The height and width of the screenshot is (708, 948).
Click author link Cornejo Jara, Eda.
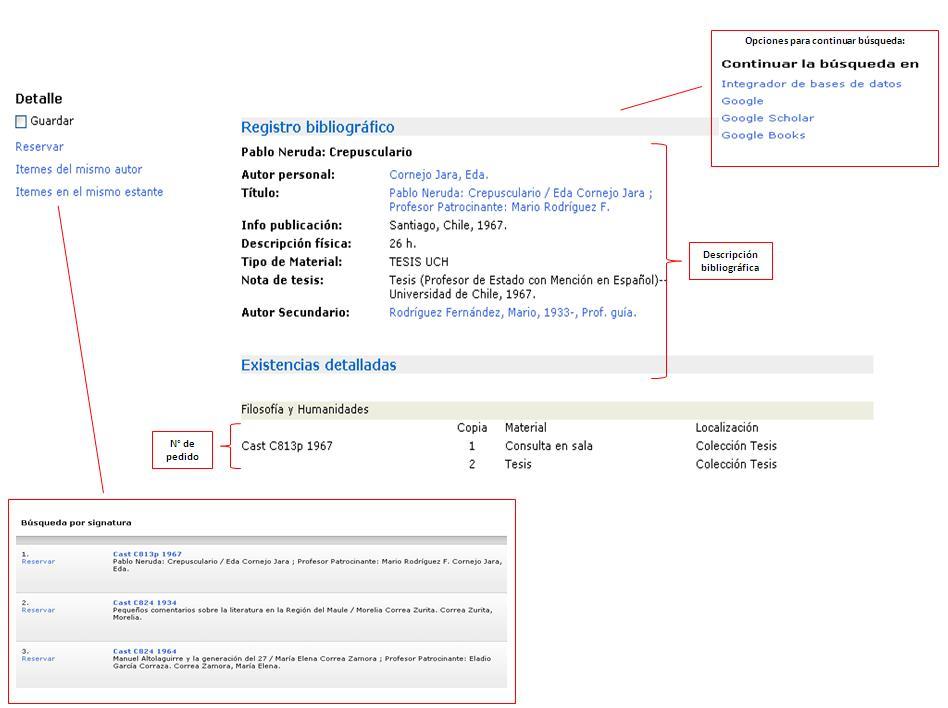(x=438, y=175)
